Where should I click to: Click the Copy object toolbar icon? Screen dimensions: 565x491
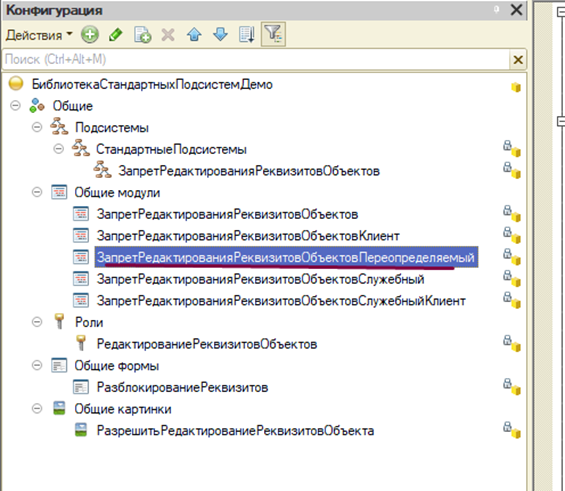click(x=142, y=35)
